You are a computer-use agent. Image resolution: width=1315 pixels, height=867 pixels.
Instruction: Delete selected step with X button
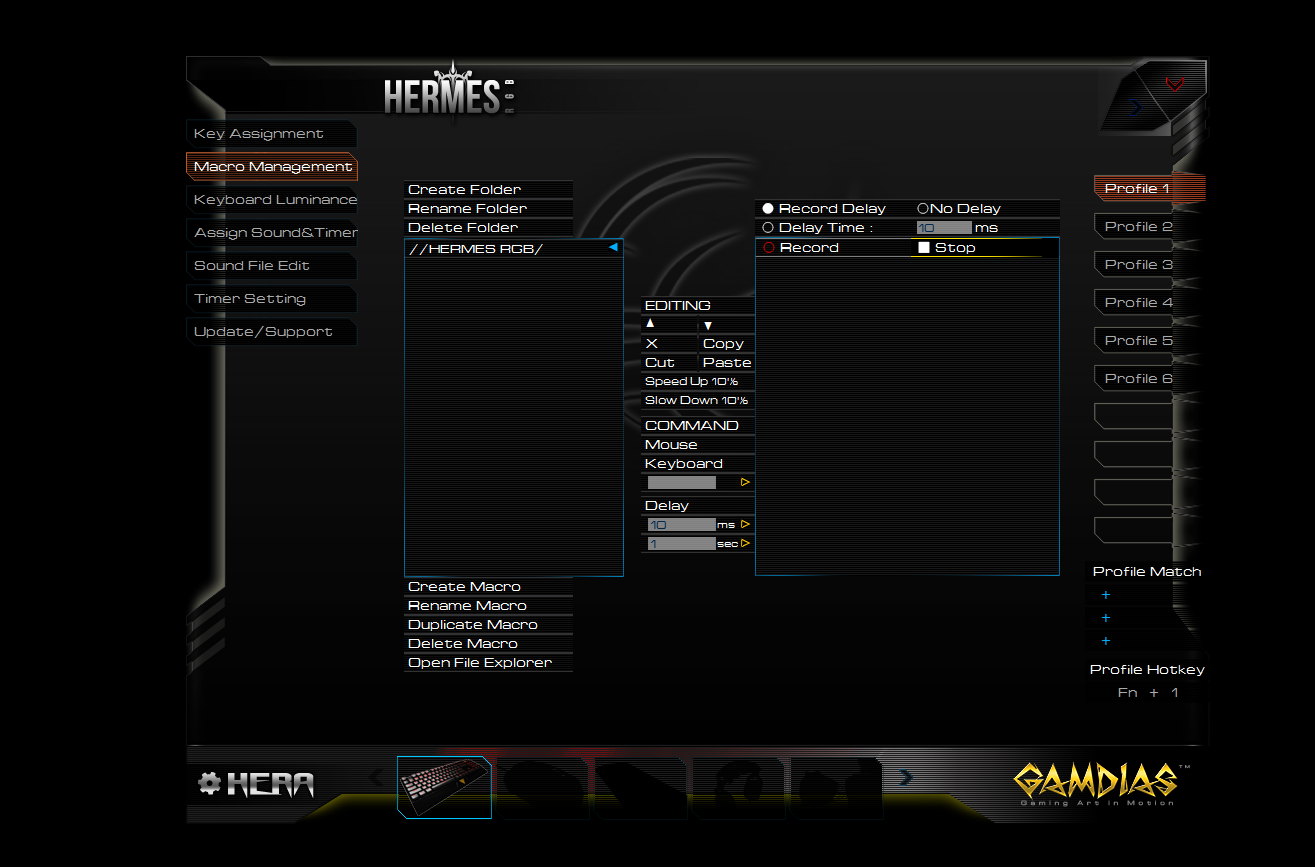(x=652, y=343)
